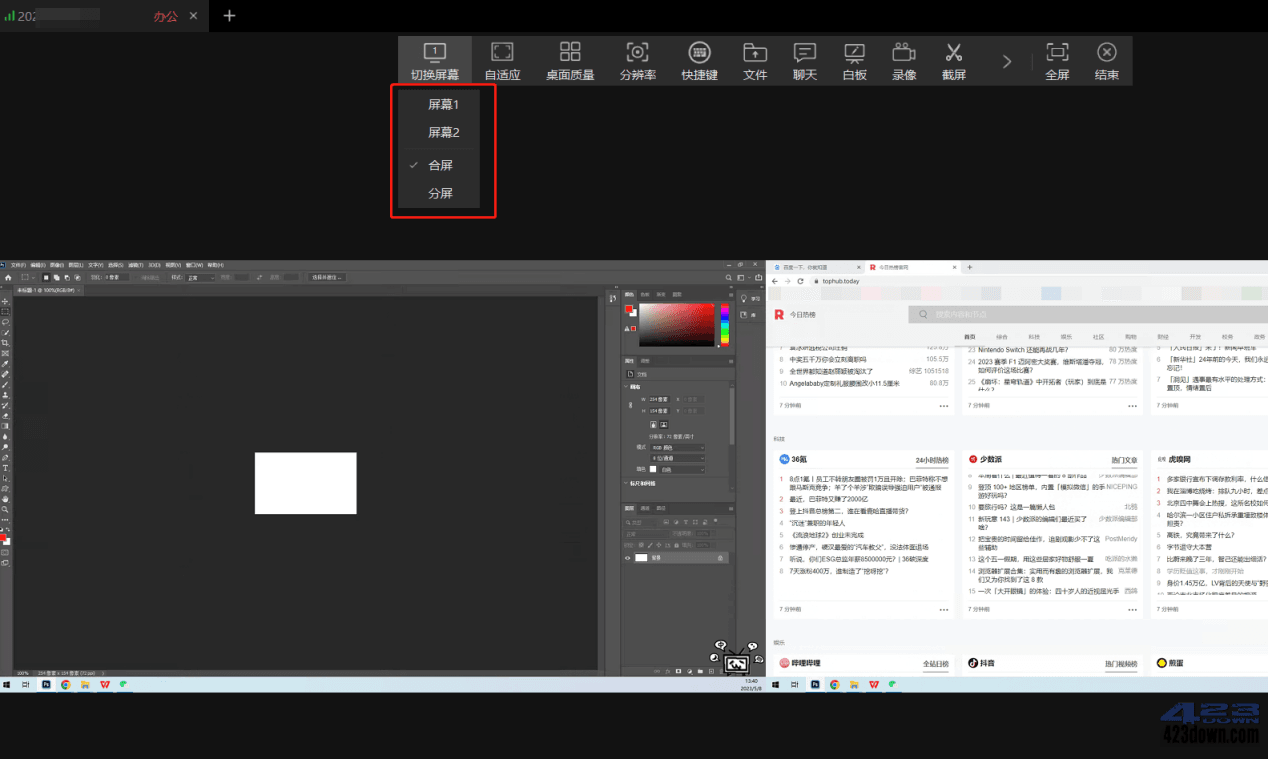Open the 文件 file transfer tool
Viewport: 1268px width, 759px height.
click(x=755, y=61)
